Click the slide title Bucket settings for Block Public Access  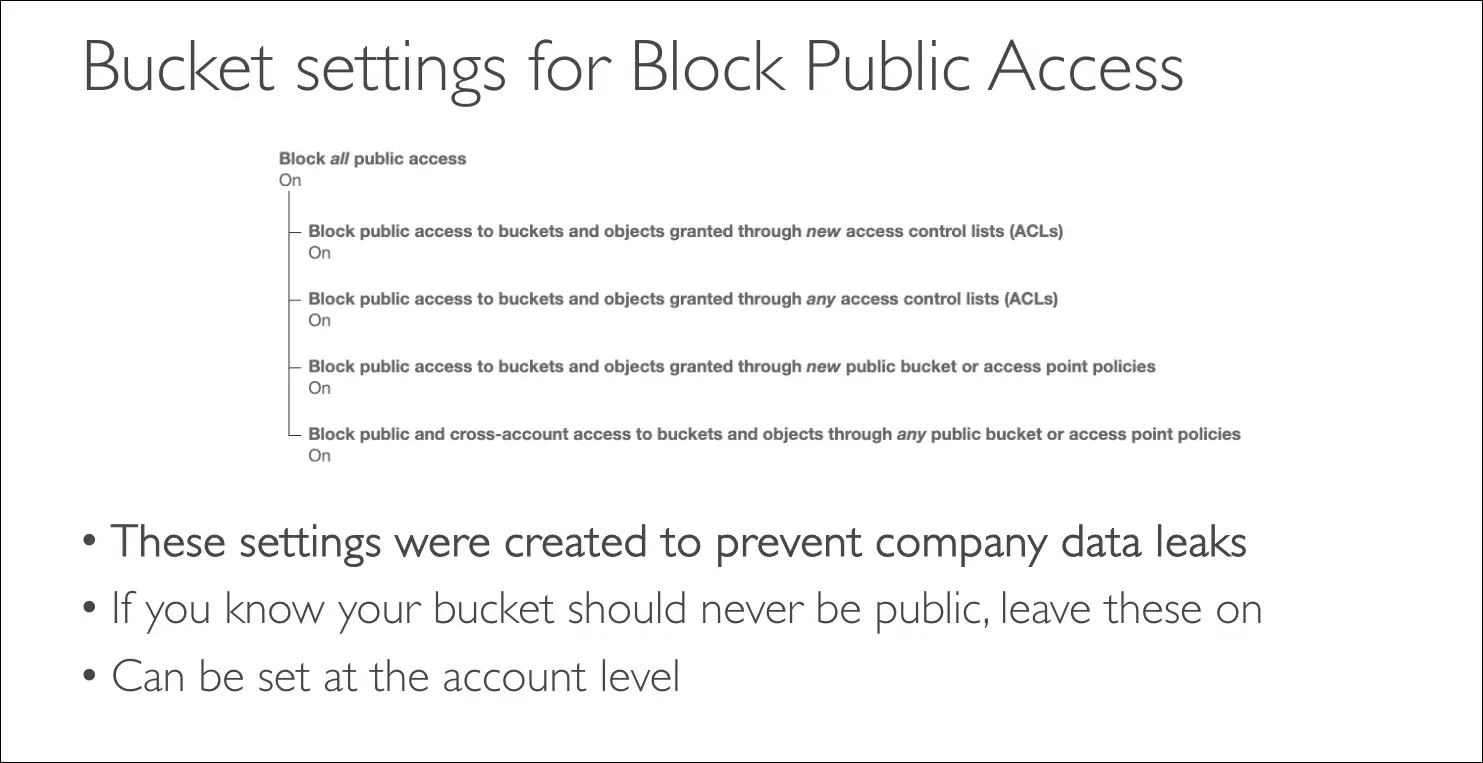click(x=632, y=69)
